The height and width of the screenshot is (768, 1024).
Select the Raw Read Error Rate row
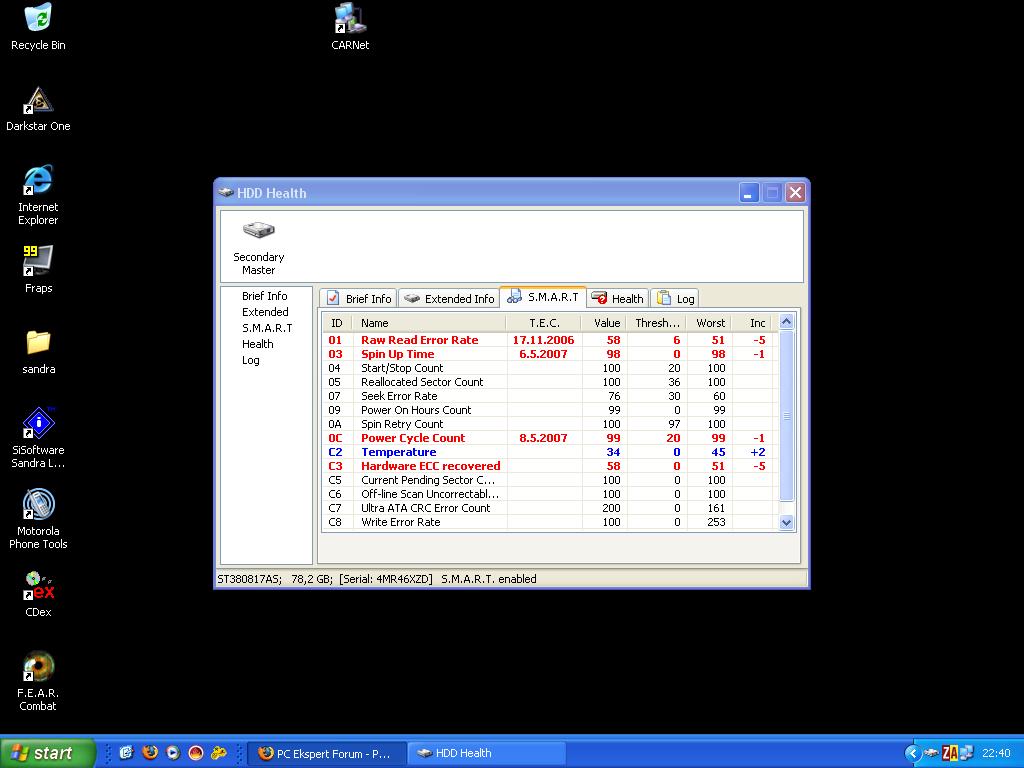point(420,340)
